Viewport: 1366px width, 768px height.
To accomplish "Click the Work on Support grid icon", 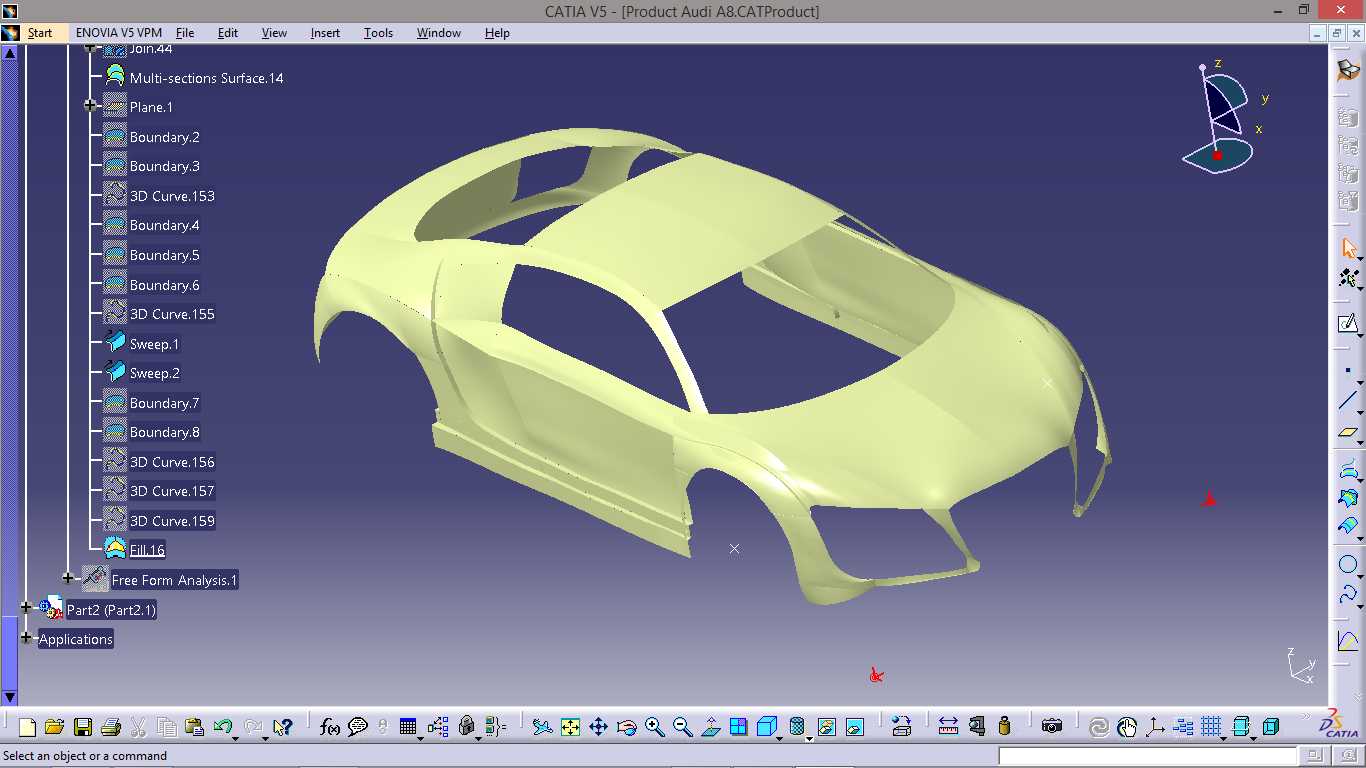I will click(x=1210, y=727).
